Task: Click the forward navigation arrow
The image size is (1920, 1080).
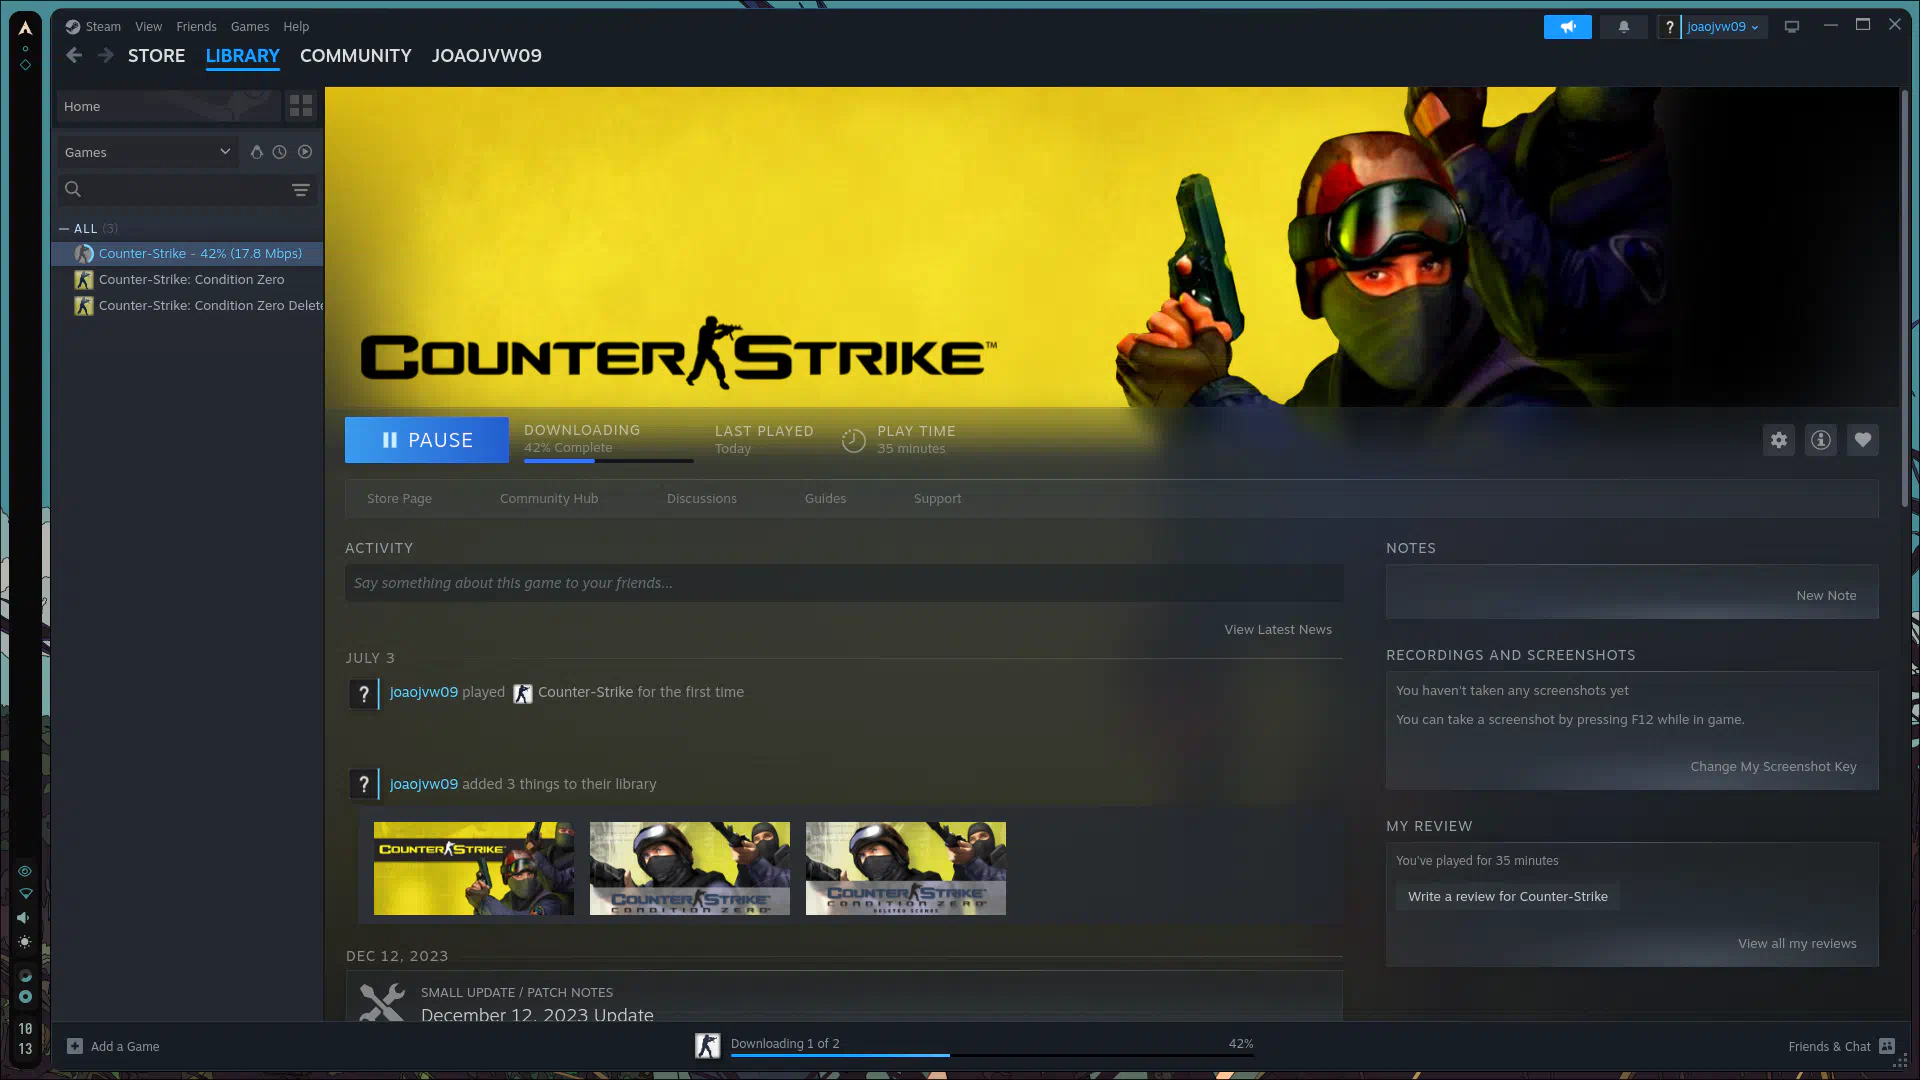Action: 105,55
